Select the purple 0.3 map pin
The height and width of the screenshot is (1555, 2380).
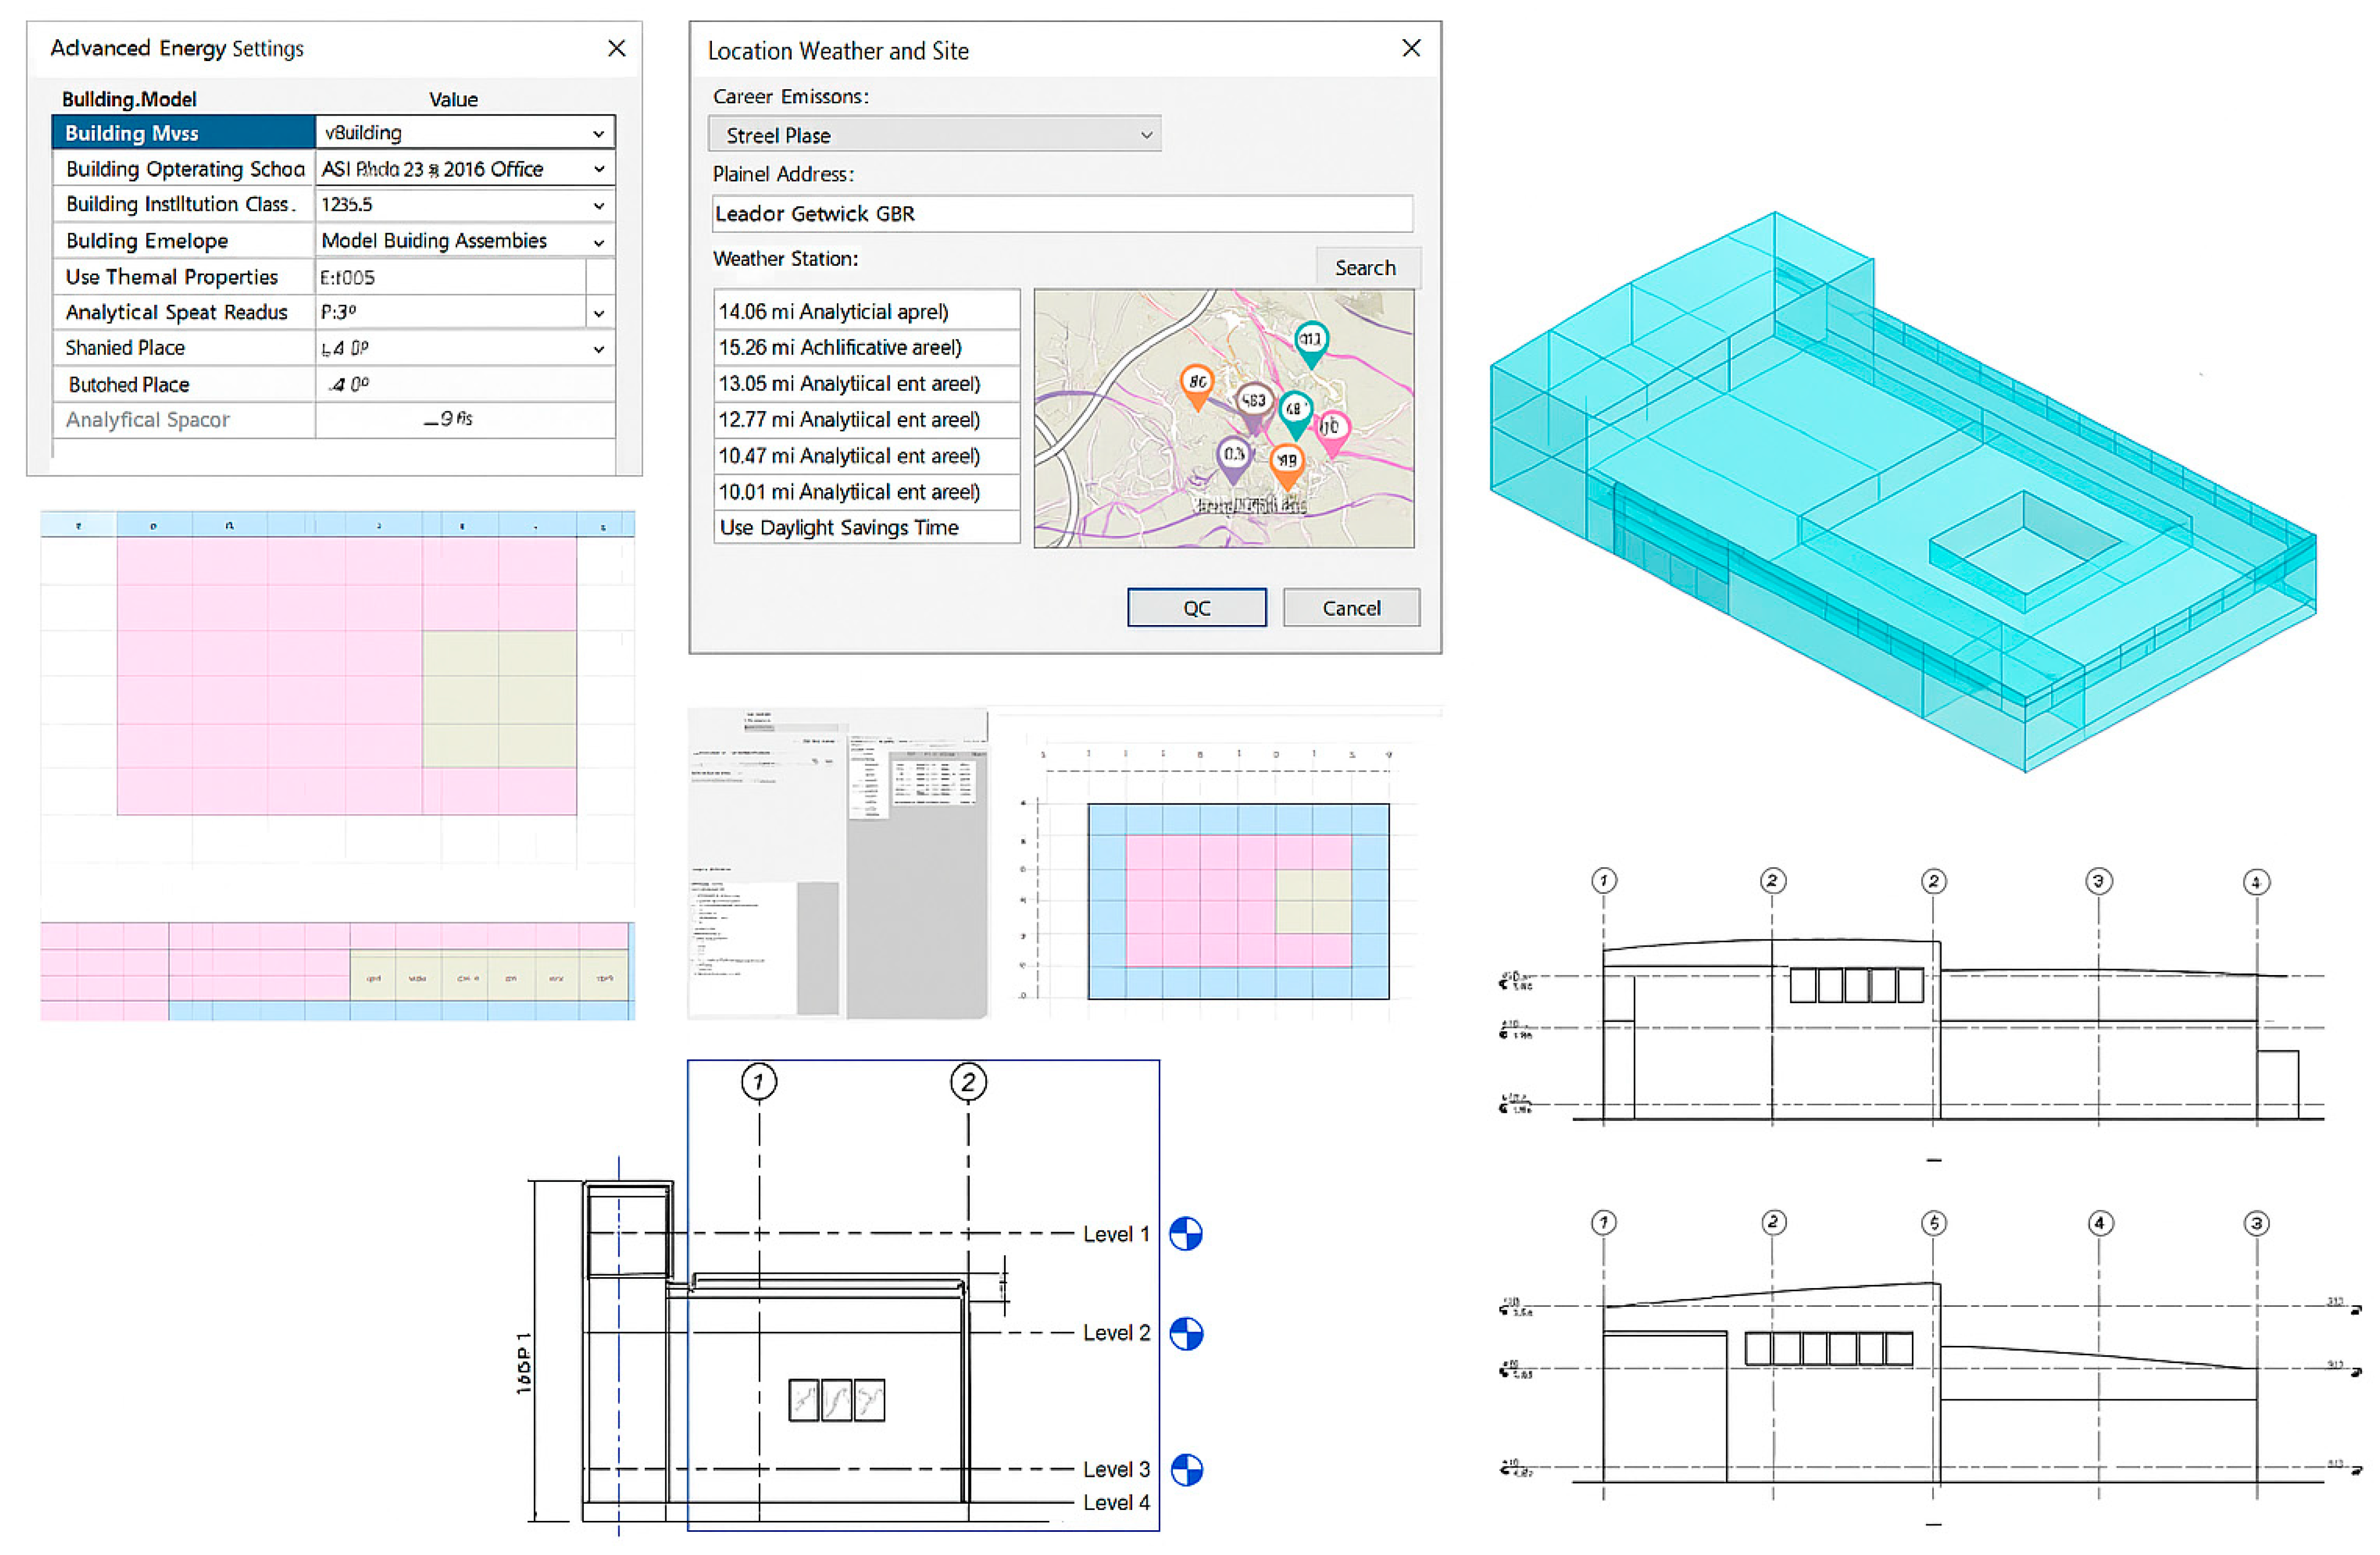tap(1233, 455)
